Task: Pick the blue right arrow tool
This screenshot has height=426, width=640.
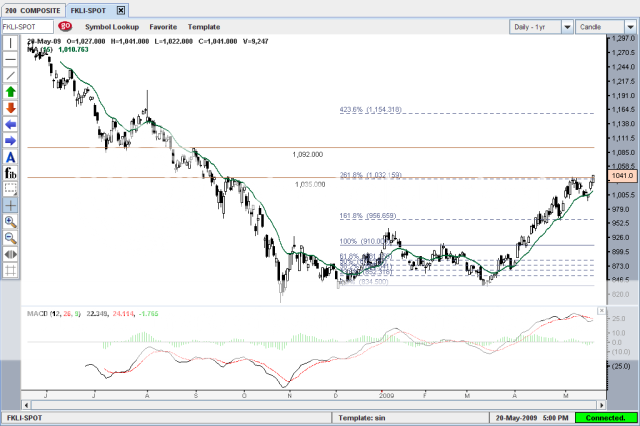Action: 11,140
